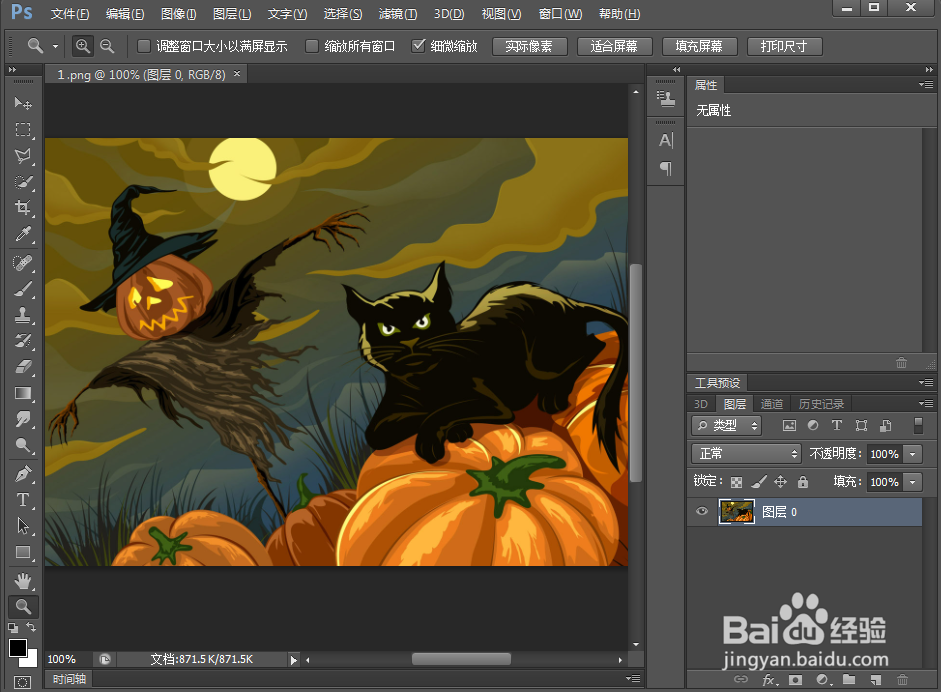Open layers panel flyout menu
The width and height of the screenshot is (941, 692).
click(x=926, y=403)
